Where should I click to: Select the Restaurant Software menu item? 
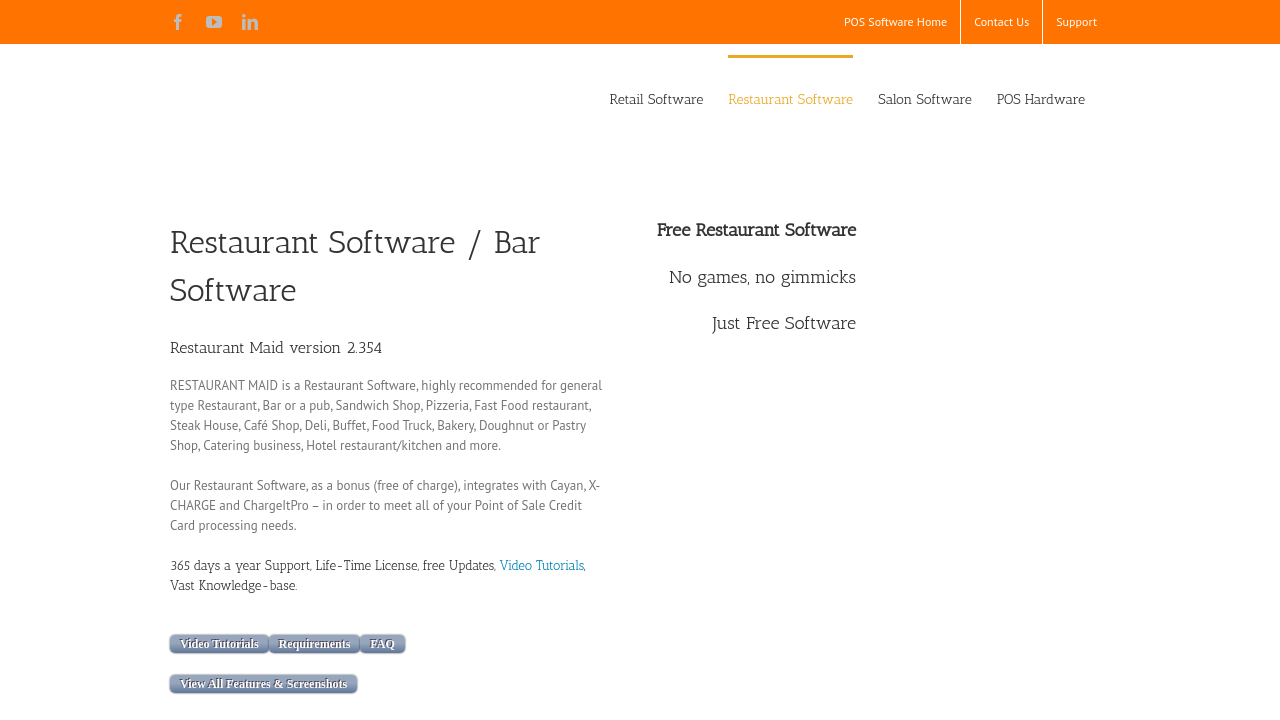(x=790, y=99)
